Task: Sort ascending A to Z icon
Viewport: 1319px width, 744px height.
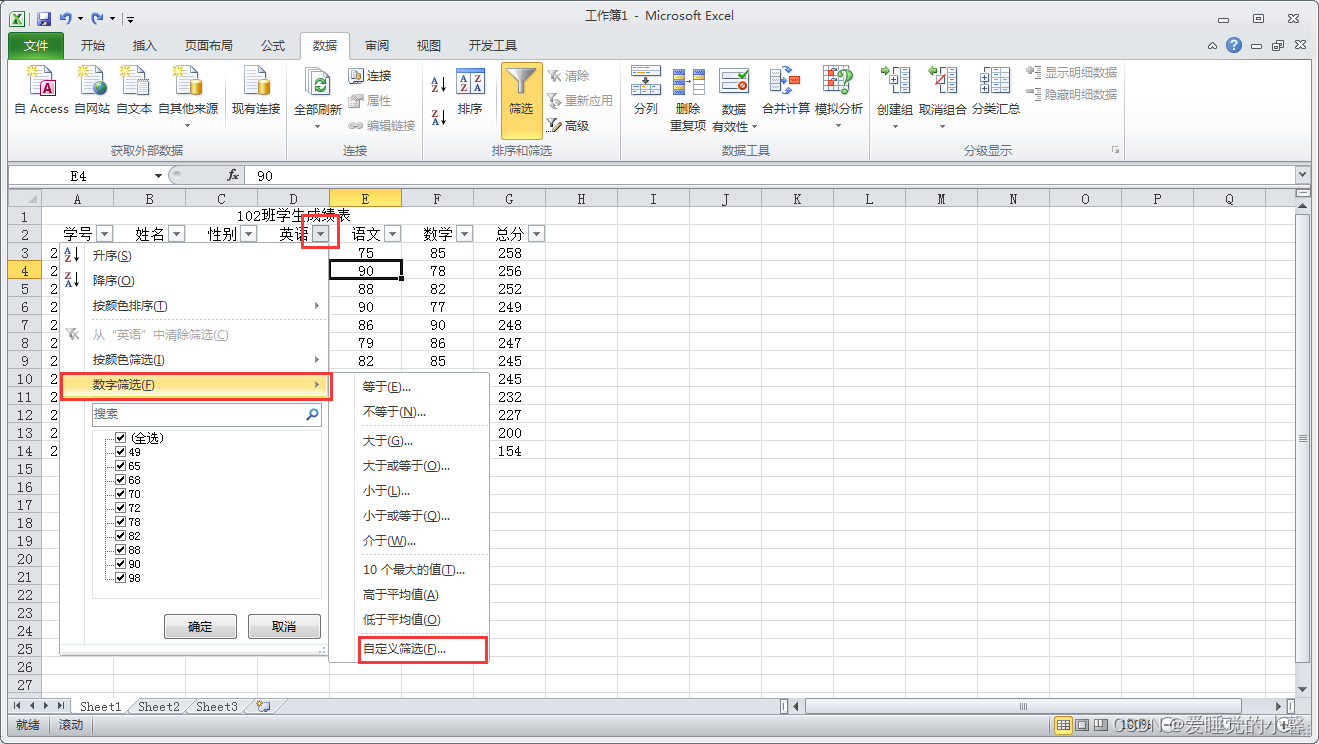Action: point(439,84)
